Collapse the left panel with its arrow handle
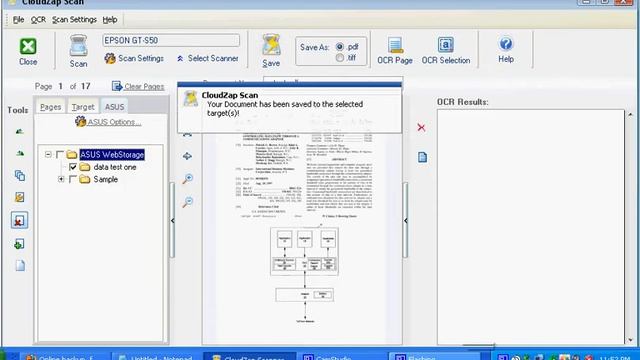 [172, 220]
